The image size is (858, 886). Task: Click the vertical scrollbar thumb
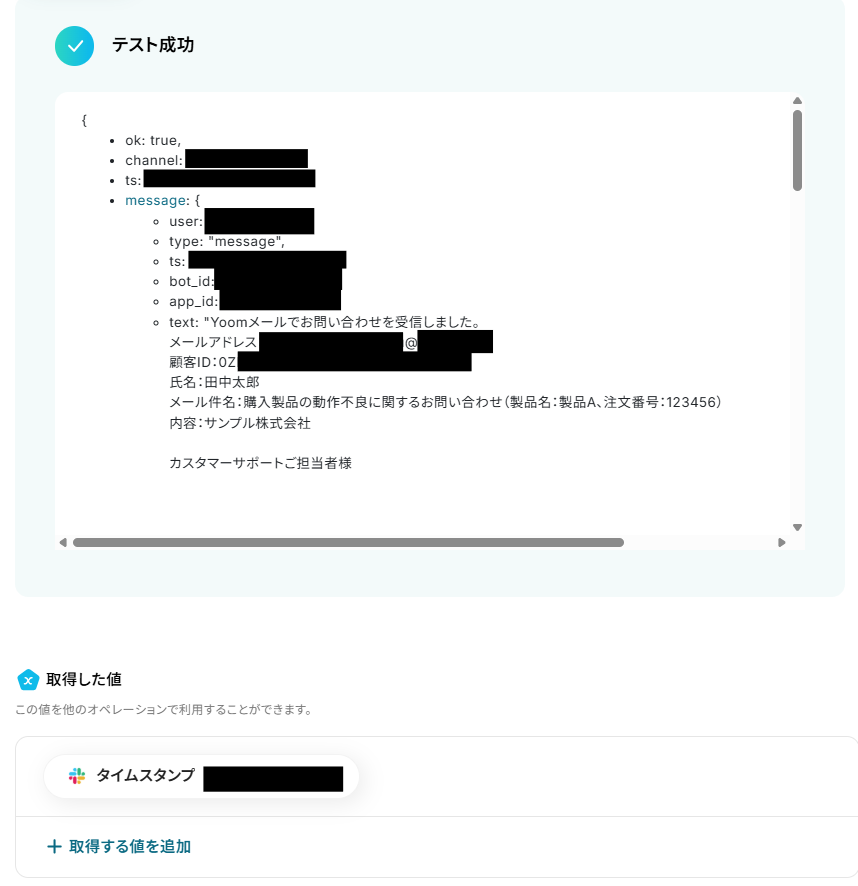click(798, 150)
